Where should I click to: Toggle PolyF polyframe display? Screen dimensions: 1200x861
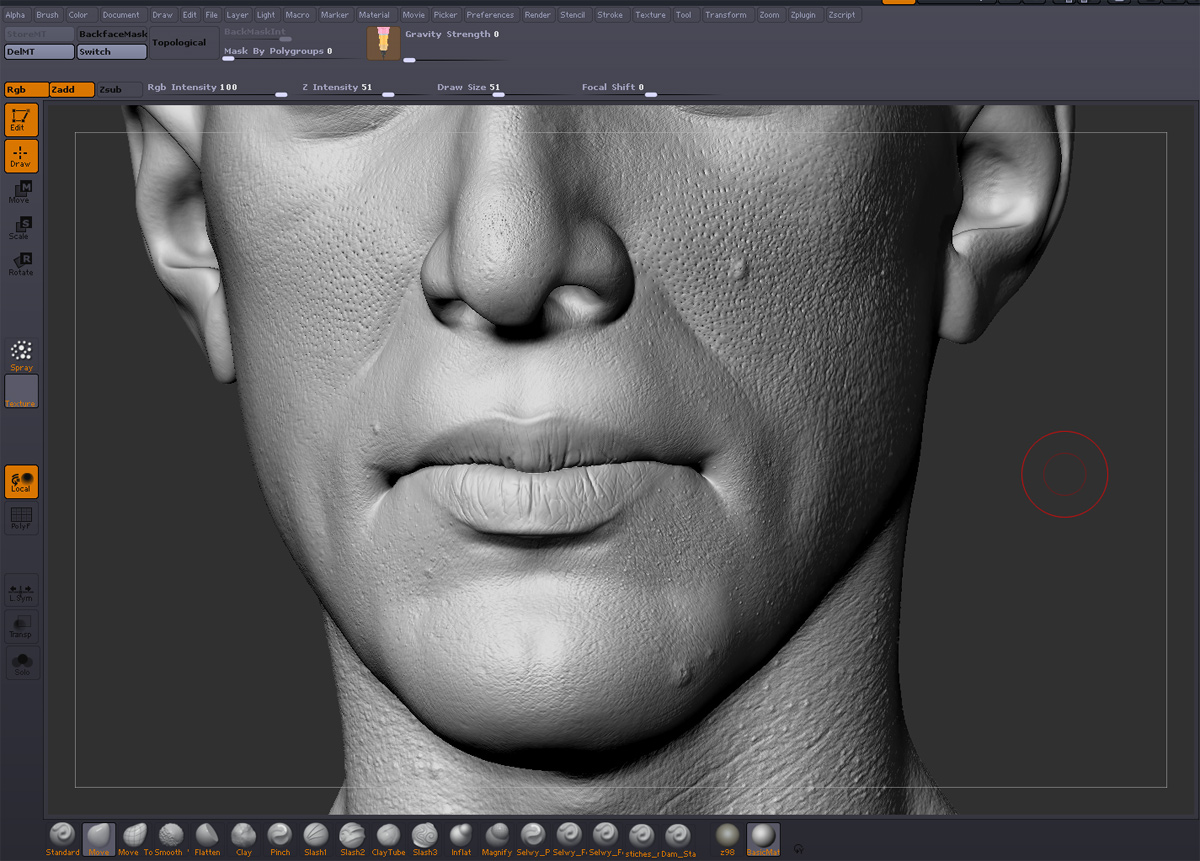(21, 518)
